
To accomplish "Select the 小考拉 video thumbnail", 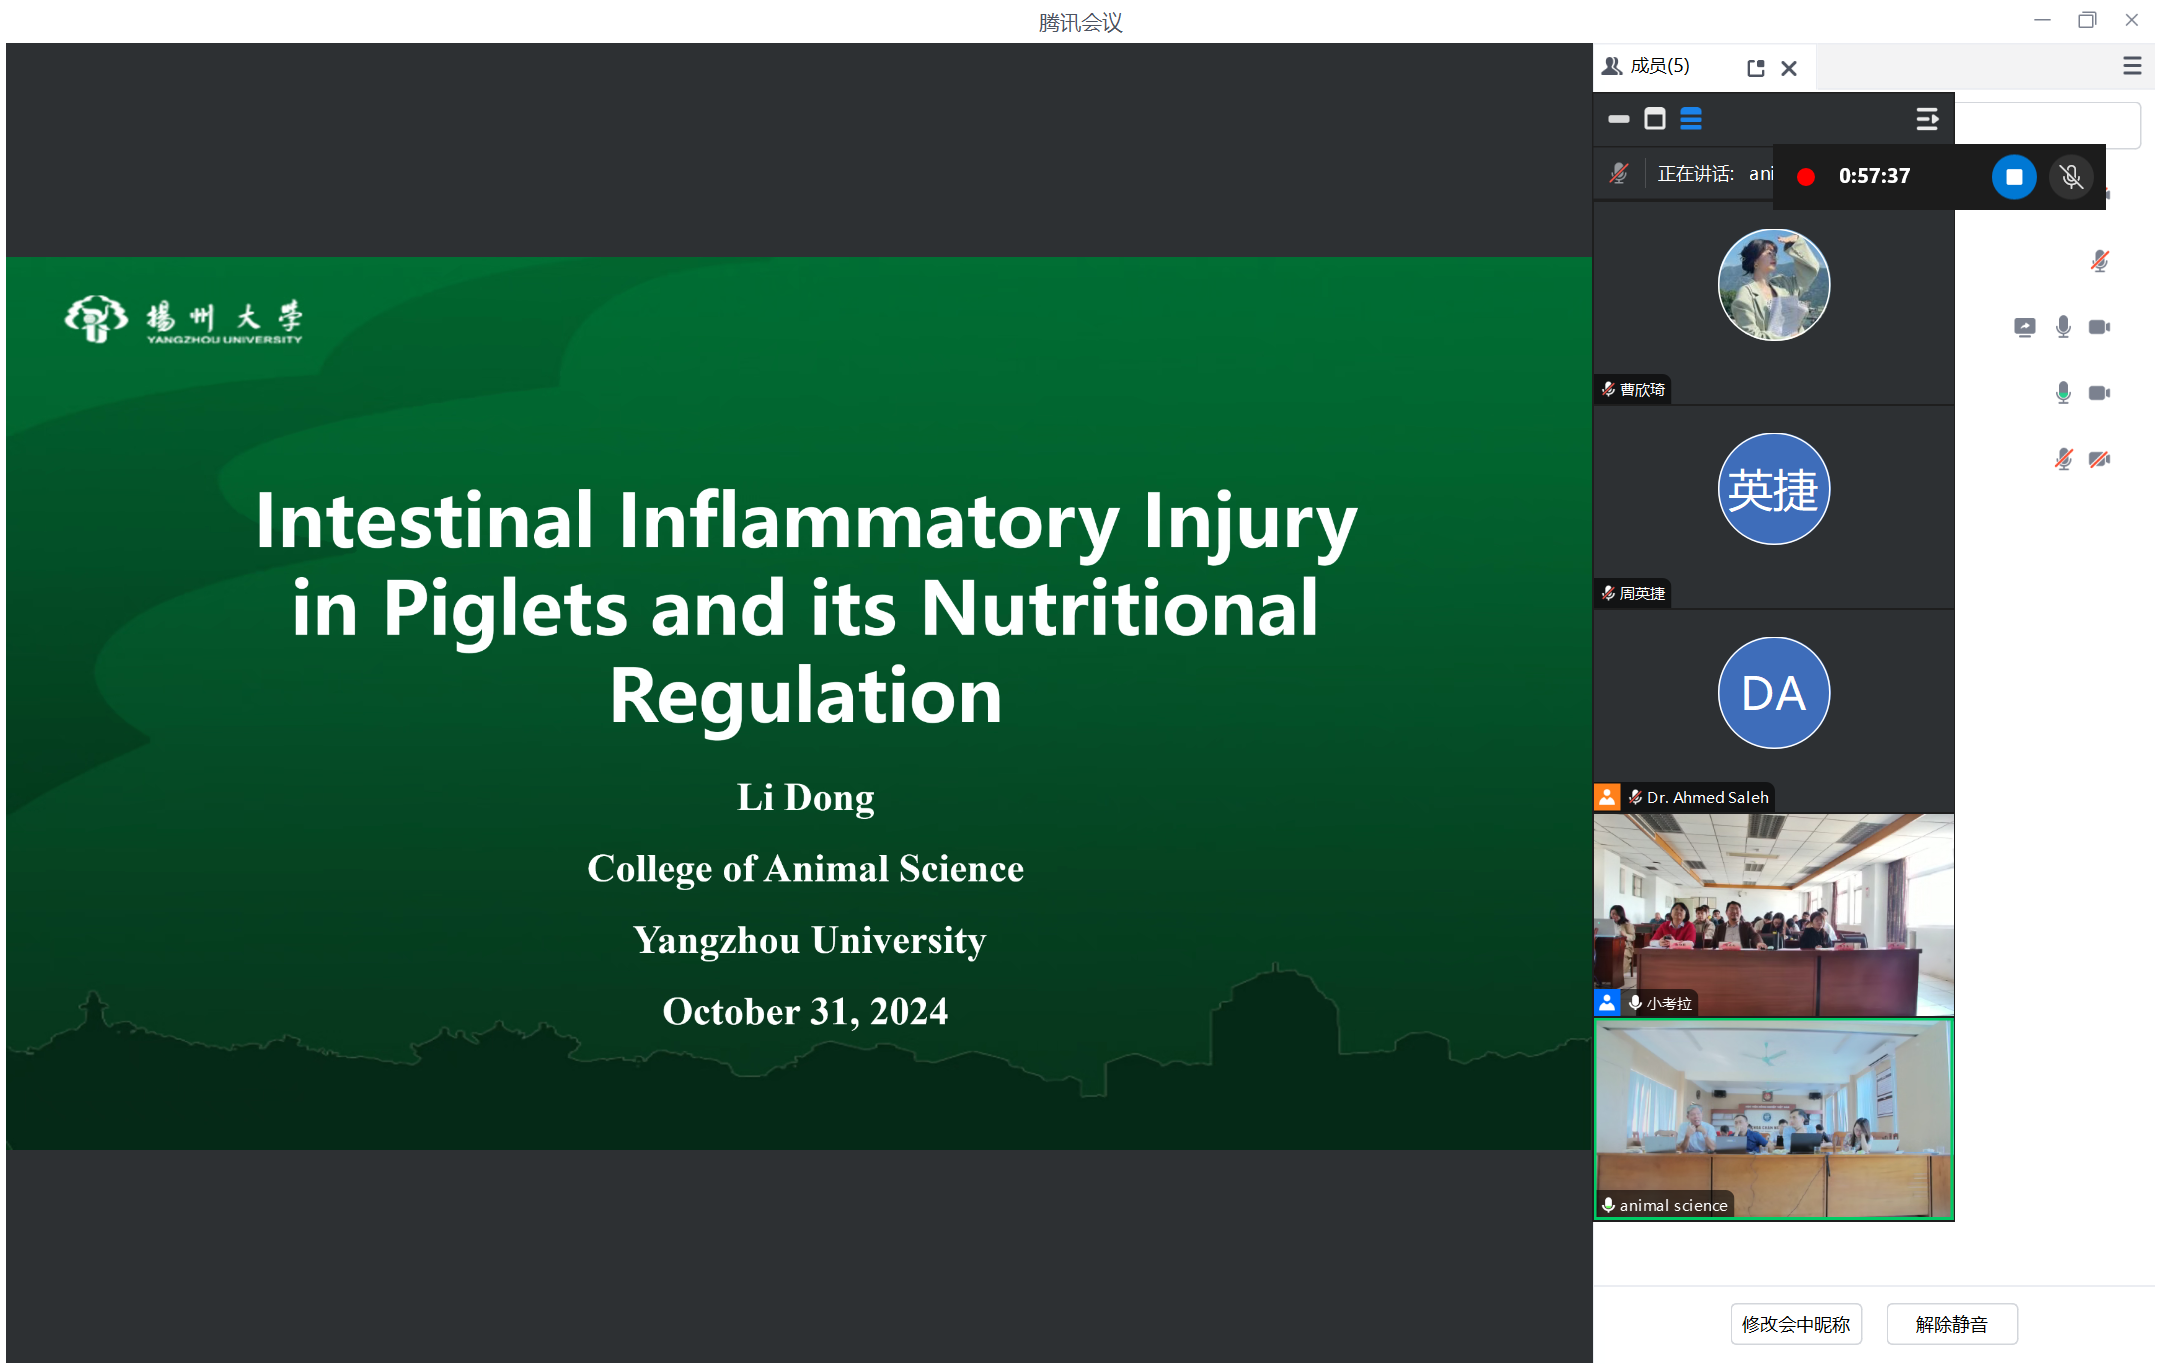I will [x=1773, y=914].
